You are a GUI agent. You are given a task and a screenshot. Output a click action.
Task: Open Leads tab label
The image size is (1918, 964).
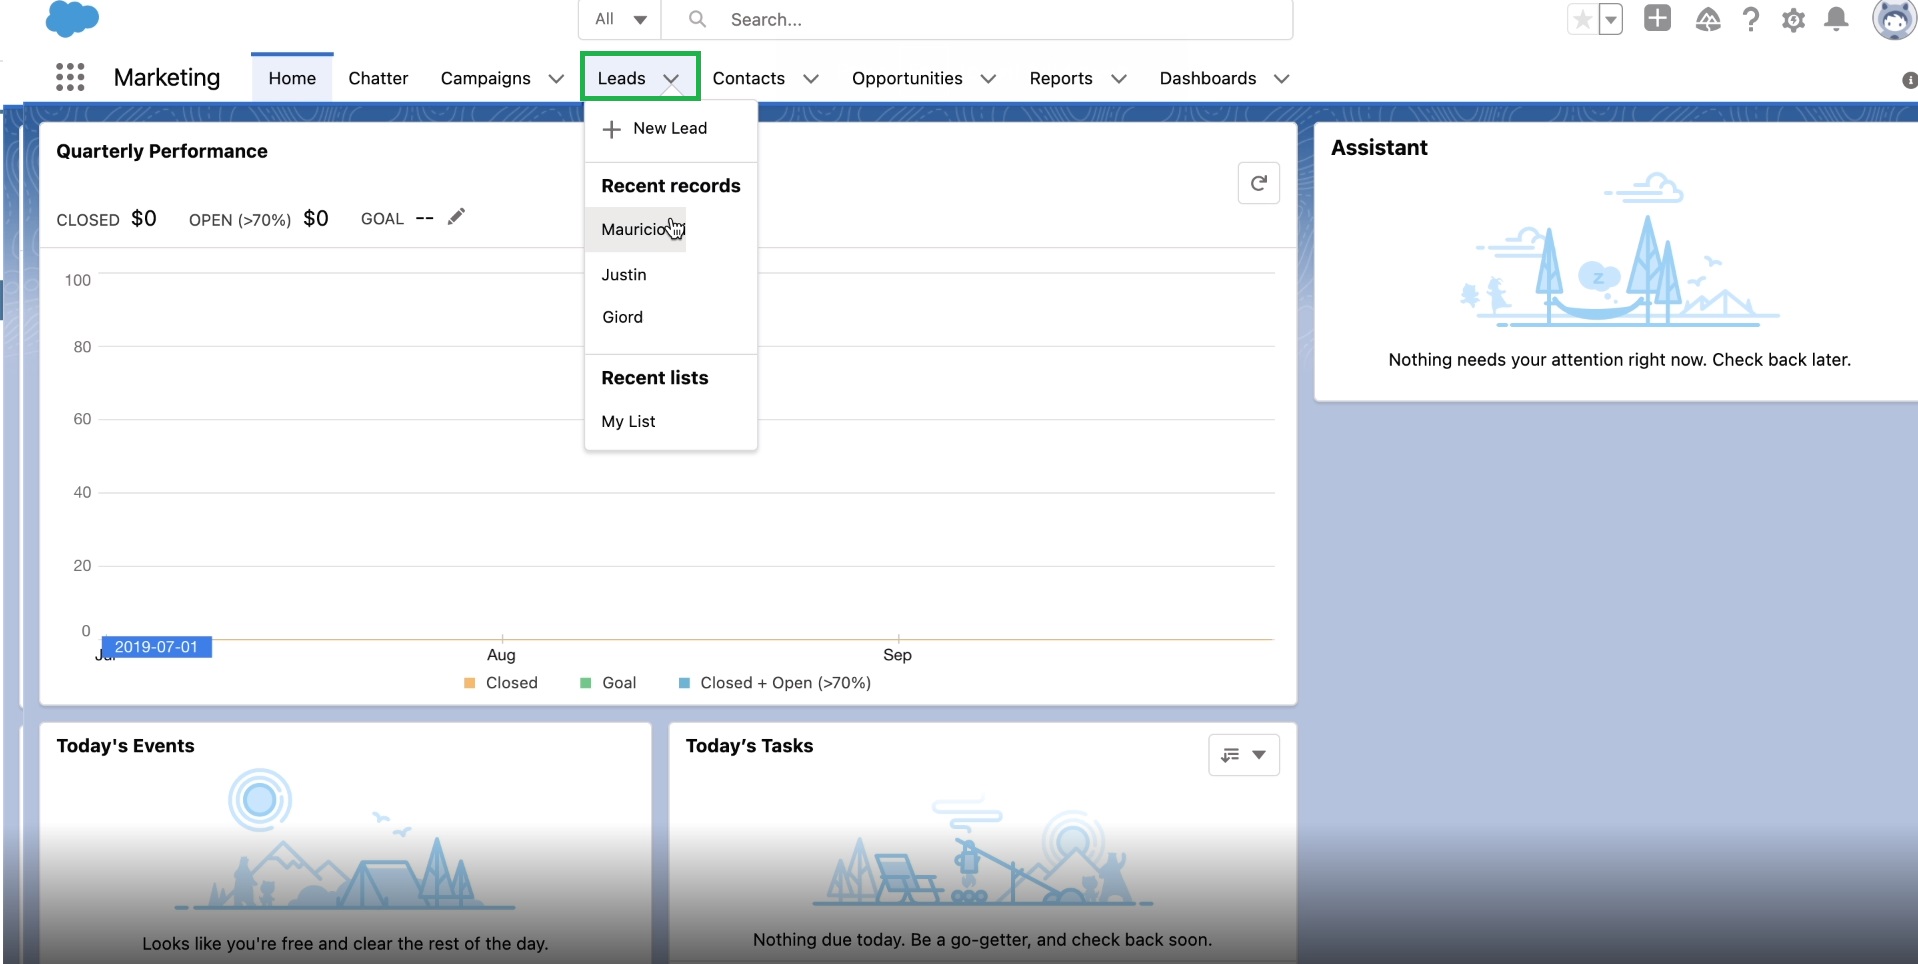pos(621,78)
